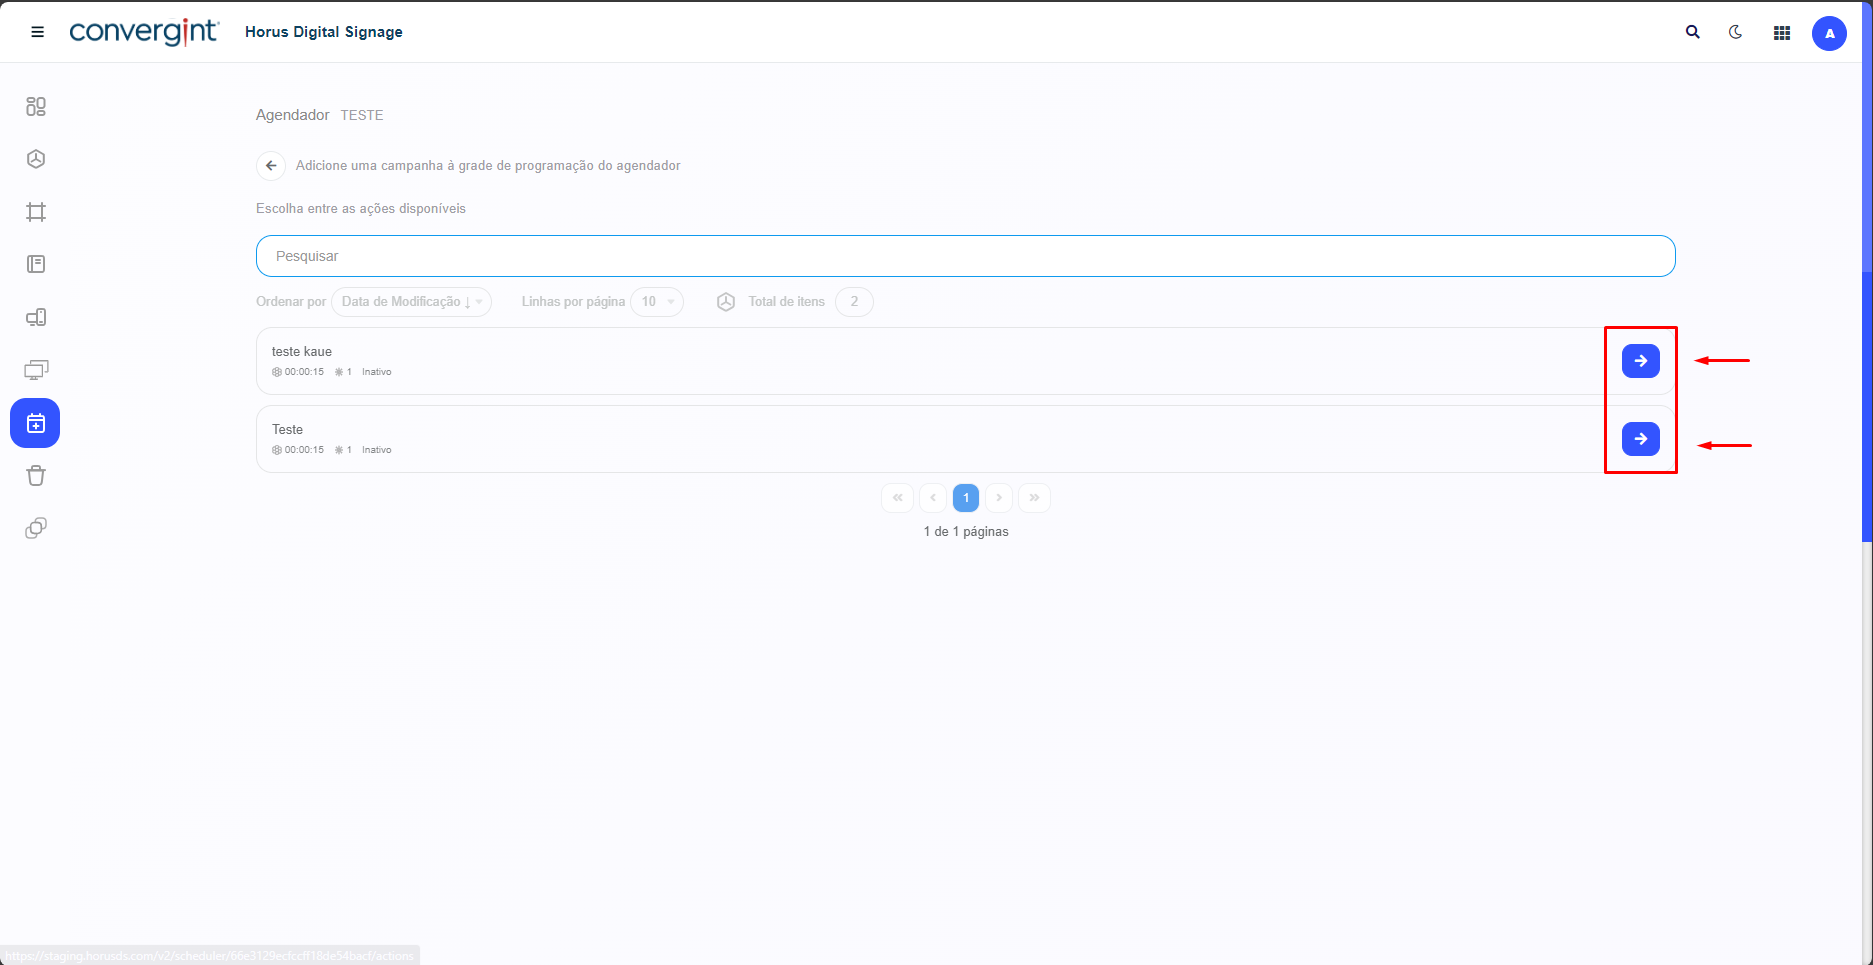
Task: Open the trash bin icon in sidebar
Action: (x=36, y=476)
